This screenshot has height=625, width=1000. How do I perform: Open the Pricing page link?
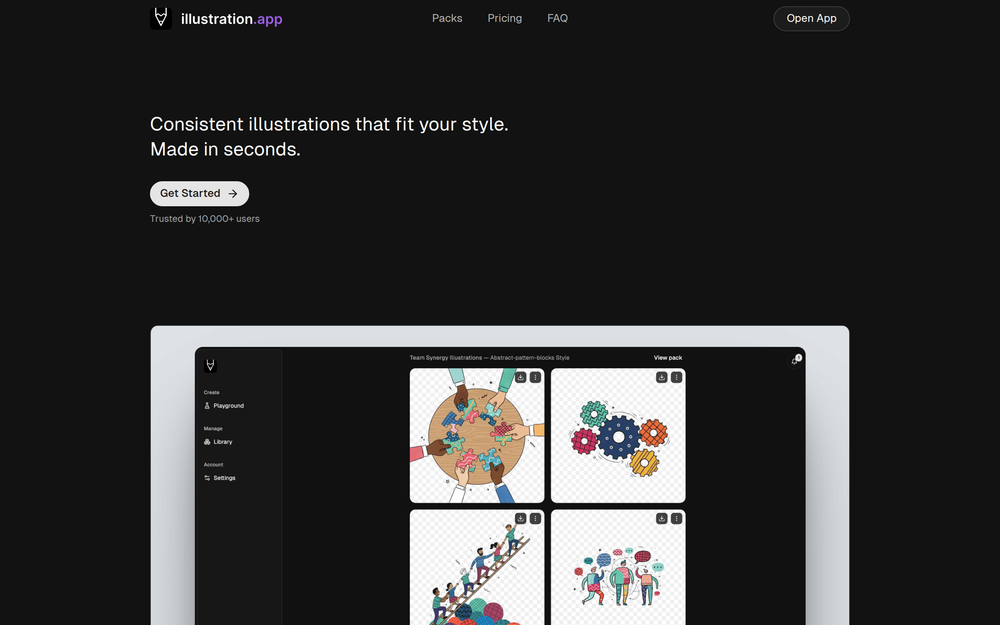pyautogui.click(x=504, y=18)
